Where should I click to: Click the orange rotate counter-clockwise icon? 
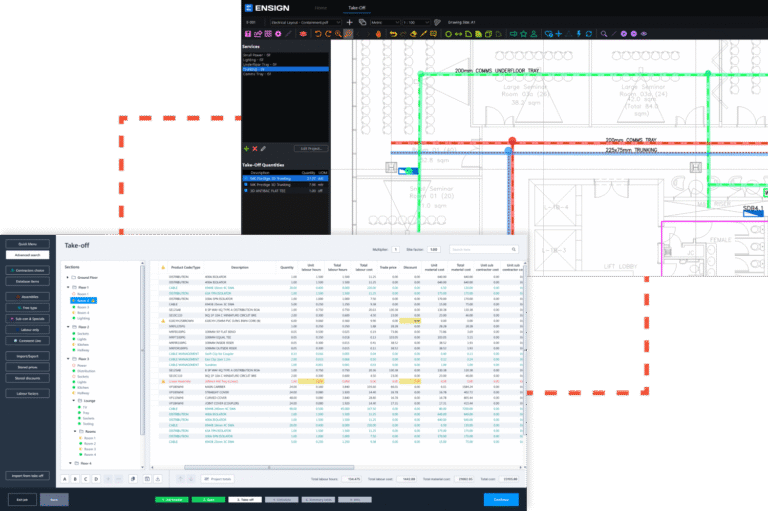(318, 34)
